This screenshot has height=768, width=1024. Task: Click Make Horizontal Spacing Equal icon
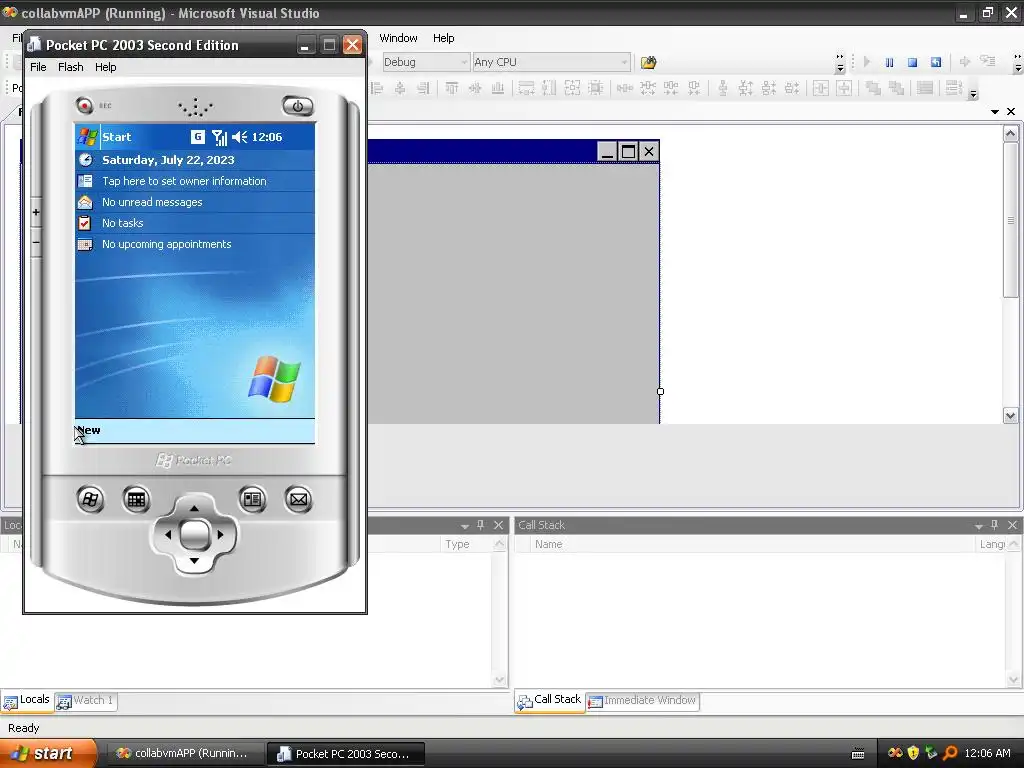pyautogui.click(x=625, y=88)
